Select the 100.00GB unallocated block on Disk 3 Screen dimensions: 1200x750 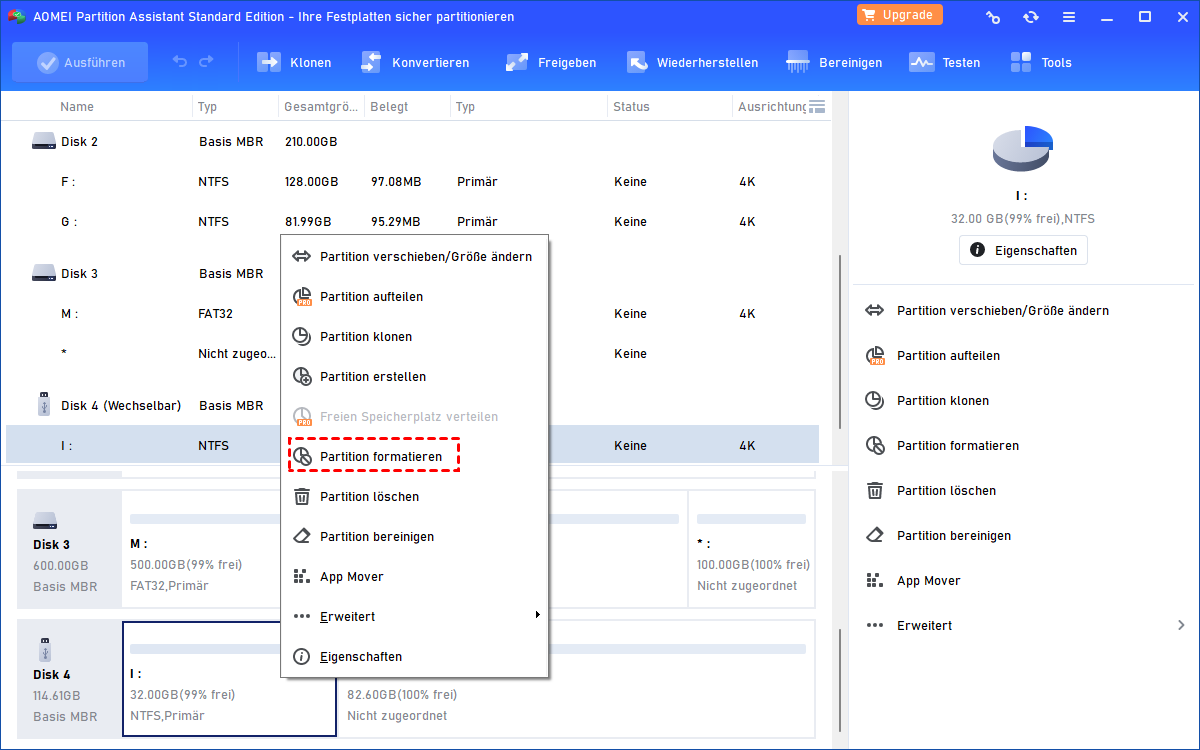(751, 548)
